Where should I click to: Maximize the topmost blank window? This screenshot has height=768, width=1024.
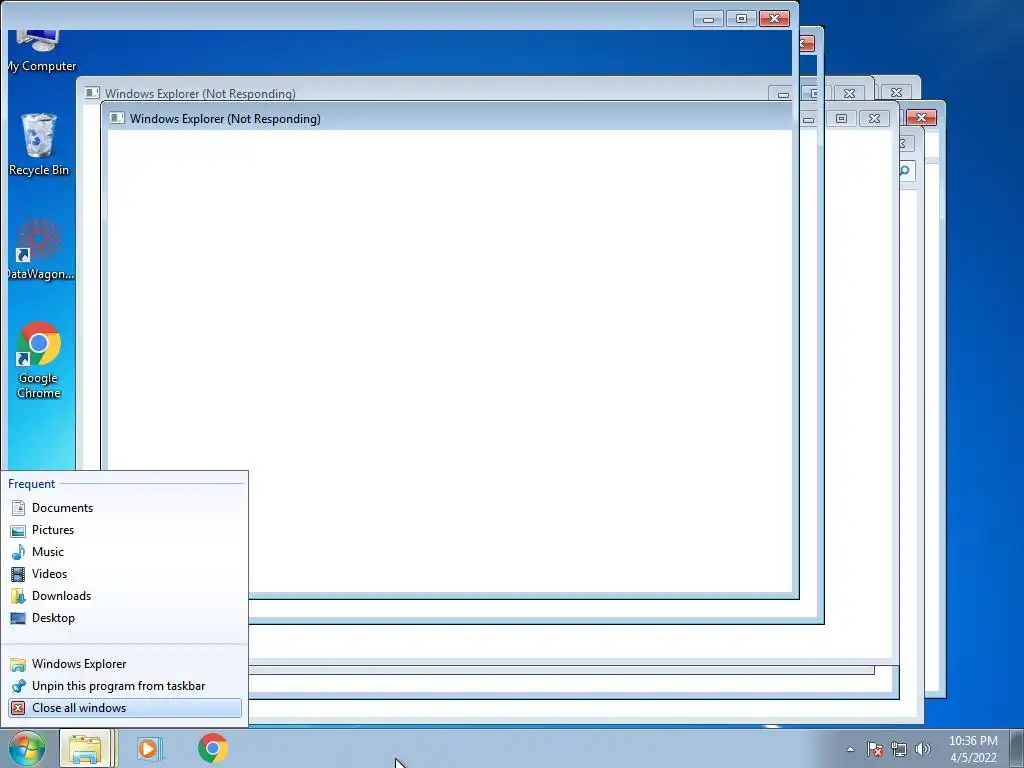point(741,18)
